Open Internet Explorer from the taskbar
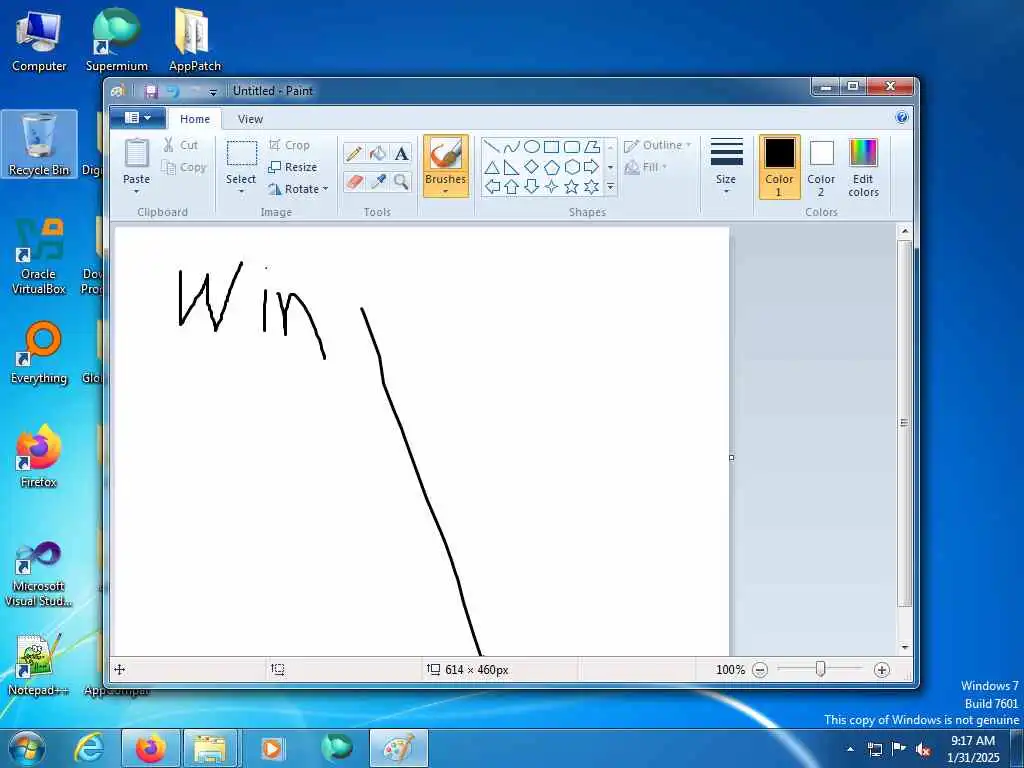The width and height of the screenshot is (1024, 768). pos(89,748)
